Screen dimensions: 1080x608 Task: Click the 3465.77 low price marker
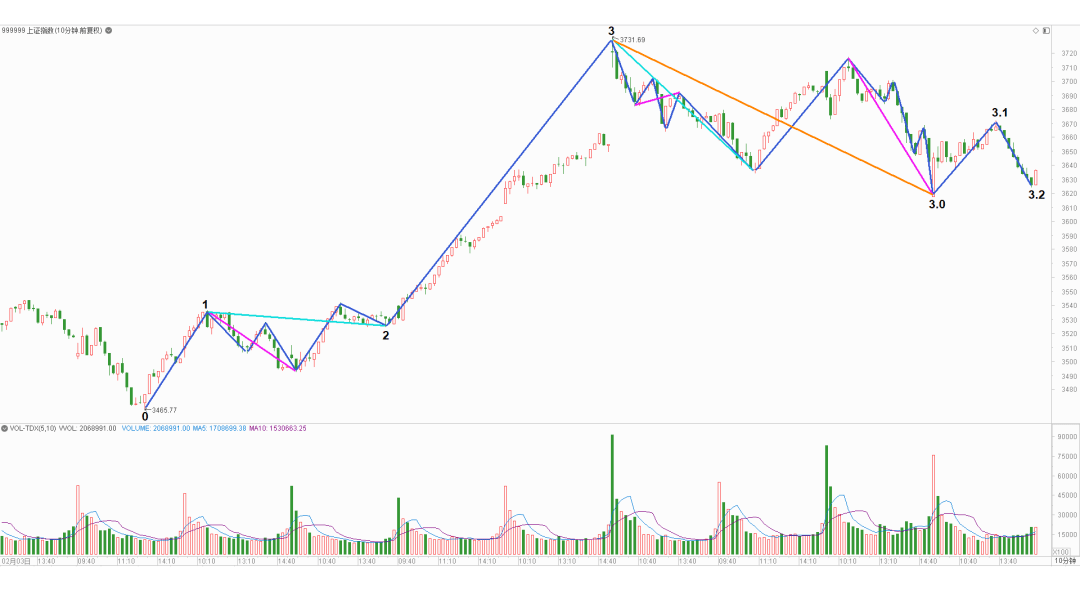point(163,410)
